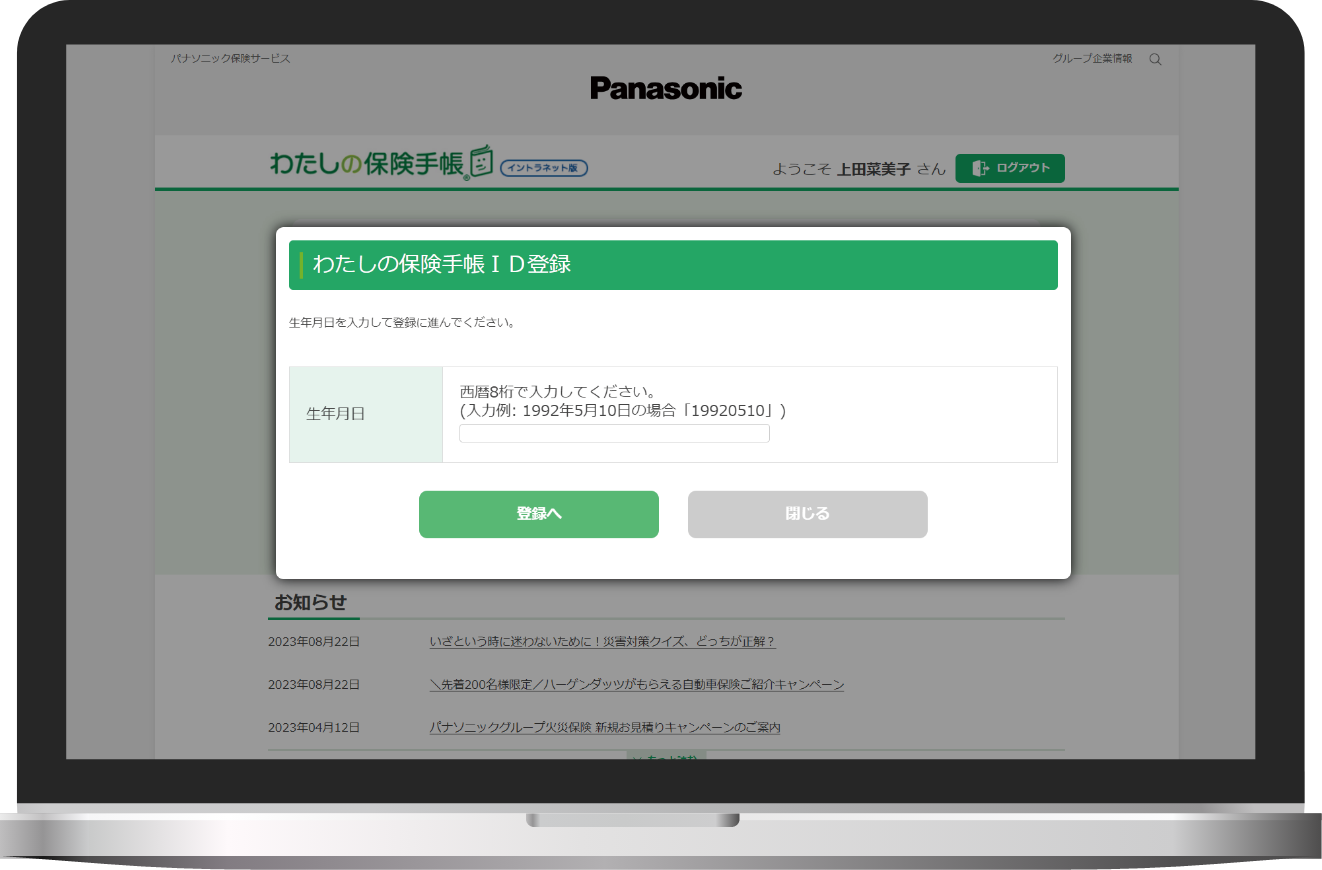Open the 災害対策クイズ news link
The image size is (1322, 870).
coord(602,642)
